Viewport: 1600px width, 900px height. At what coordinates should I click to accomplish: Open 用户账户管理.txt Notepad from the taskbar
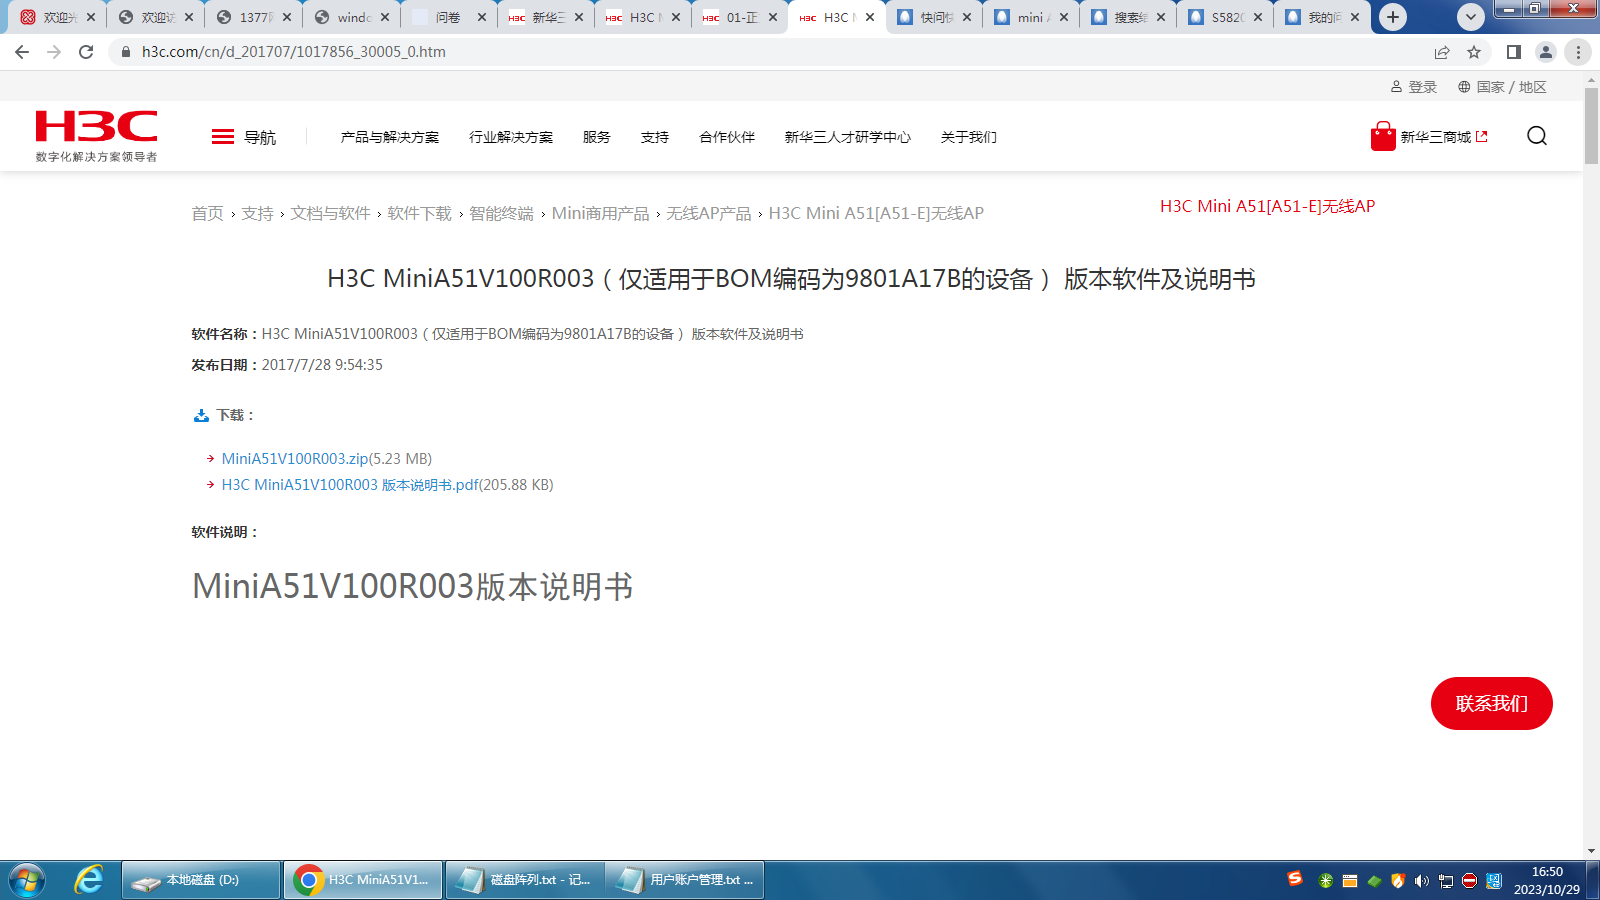coord(685,880)
